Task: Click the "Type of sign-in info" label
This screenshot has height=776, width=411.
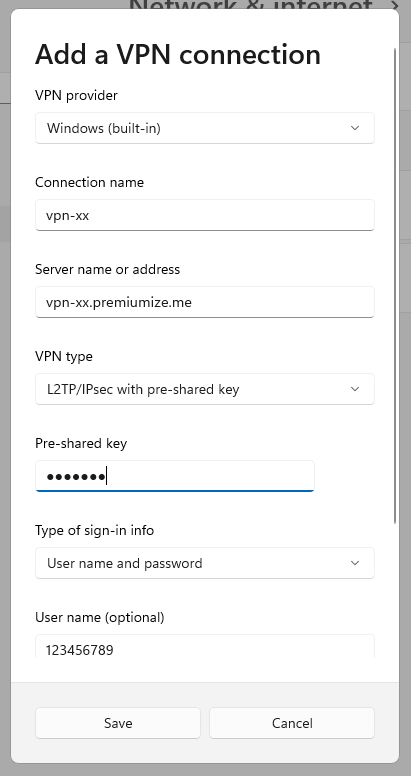Action: pyautogui.click(x=95, y=531)
